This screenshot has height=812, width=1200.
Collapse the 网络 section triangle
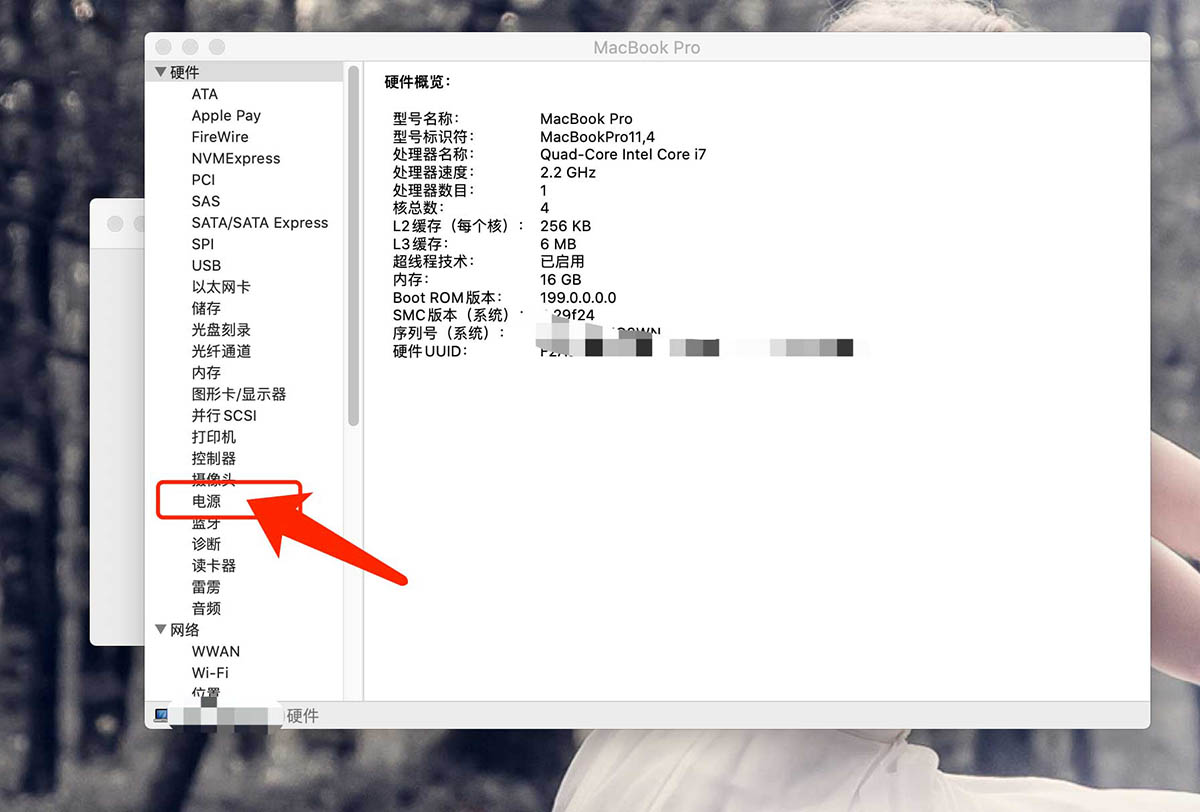point(161,630)
